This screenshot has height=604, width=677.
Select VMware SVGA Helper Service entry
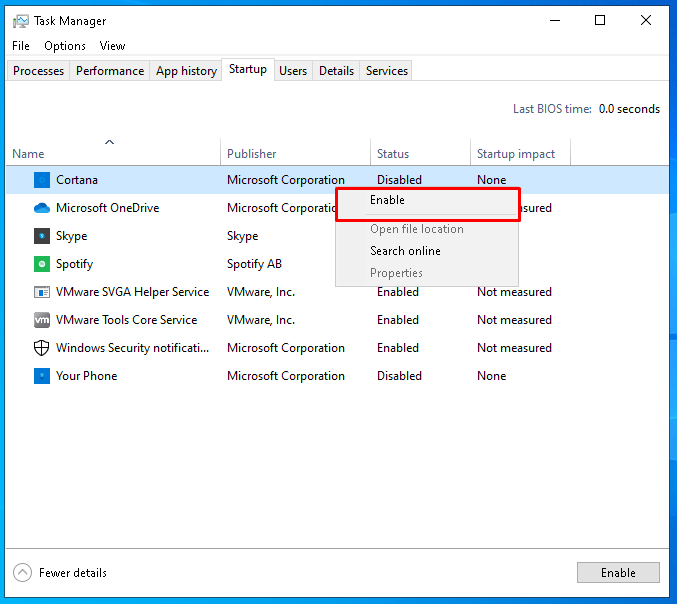[133, 292]
